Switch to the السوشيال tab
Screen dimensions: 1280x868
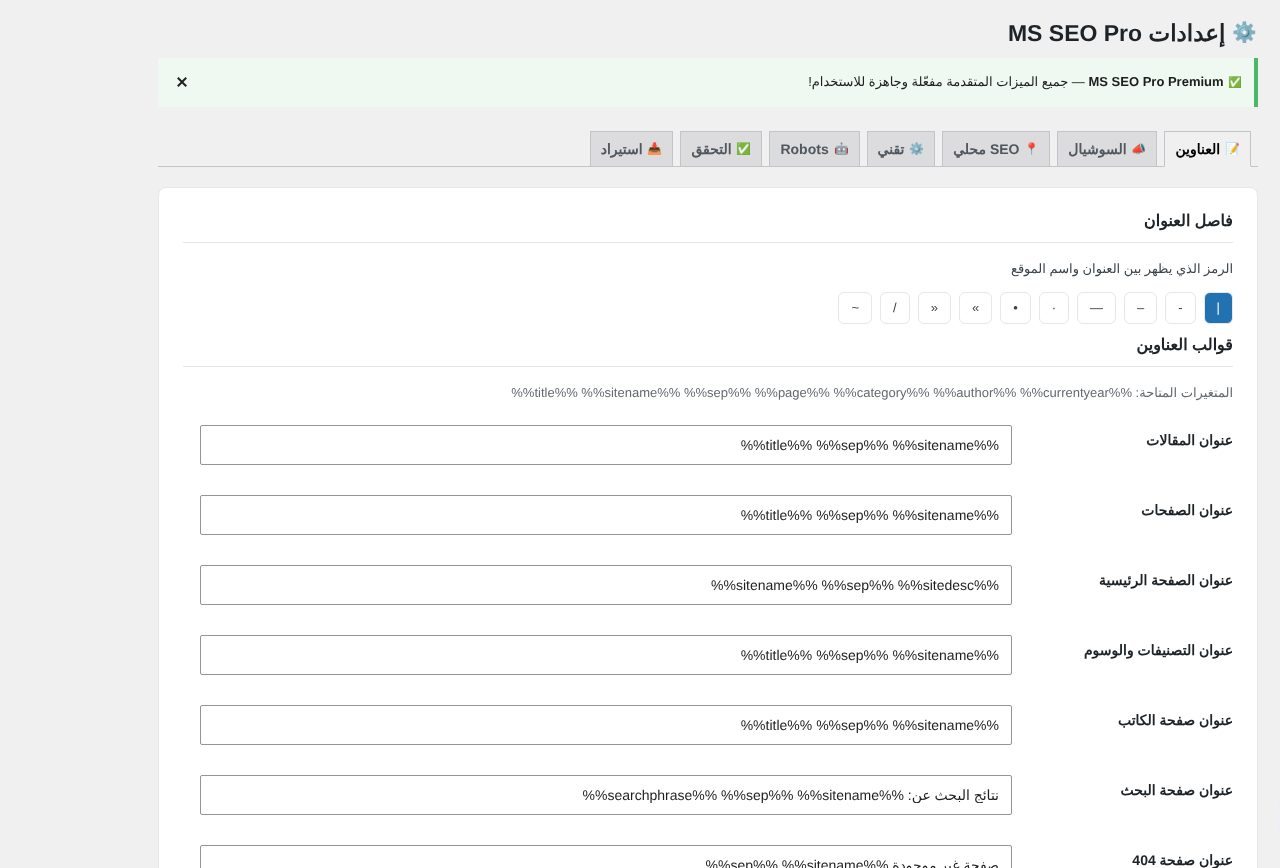click(1107, 149)
